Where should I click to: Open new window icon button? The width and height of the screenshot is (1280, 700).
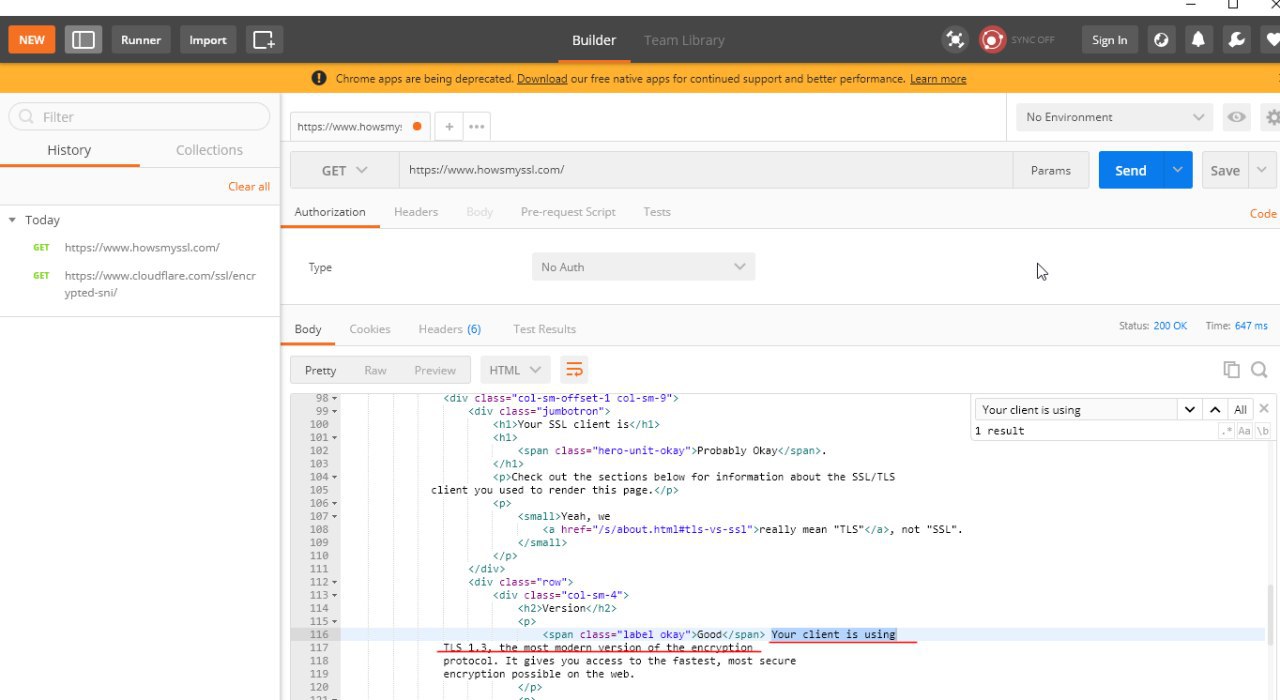click(264, 40)
